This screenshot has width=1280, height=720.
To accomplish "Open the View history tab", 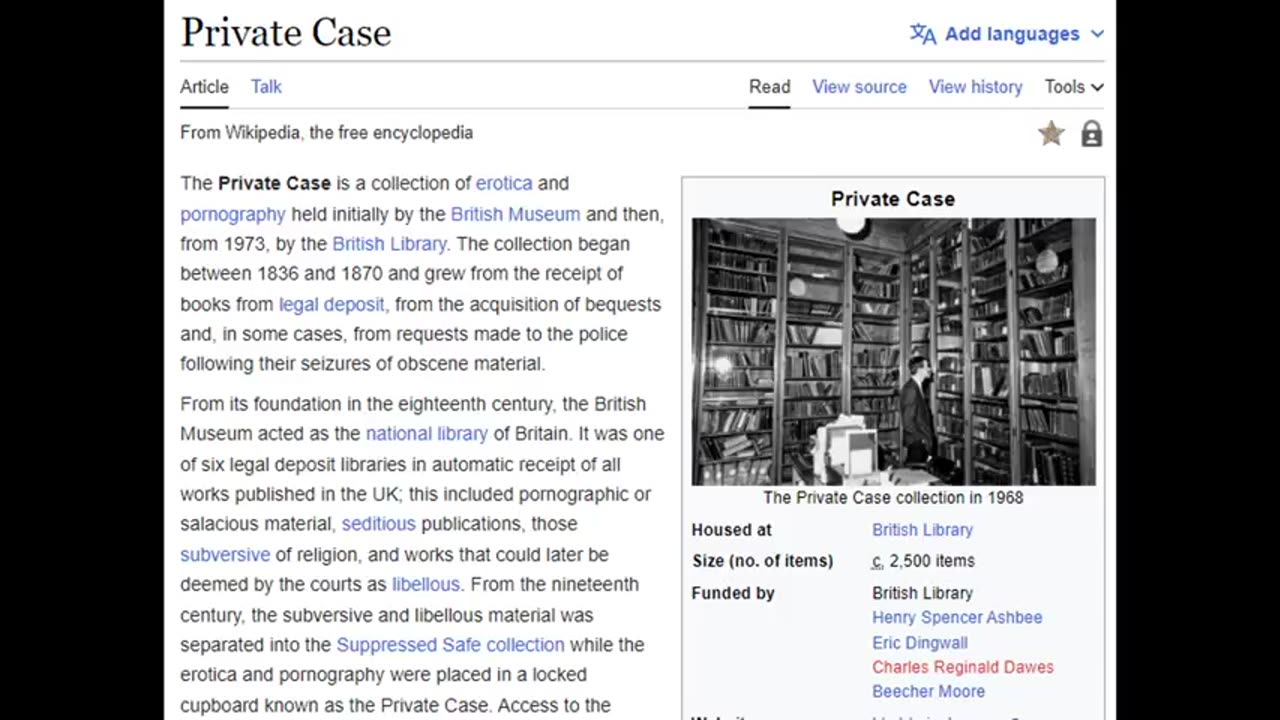I will [975, 87].
